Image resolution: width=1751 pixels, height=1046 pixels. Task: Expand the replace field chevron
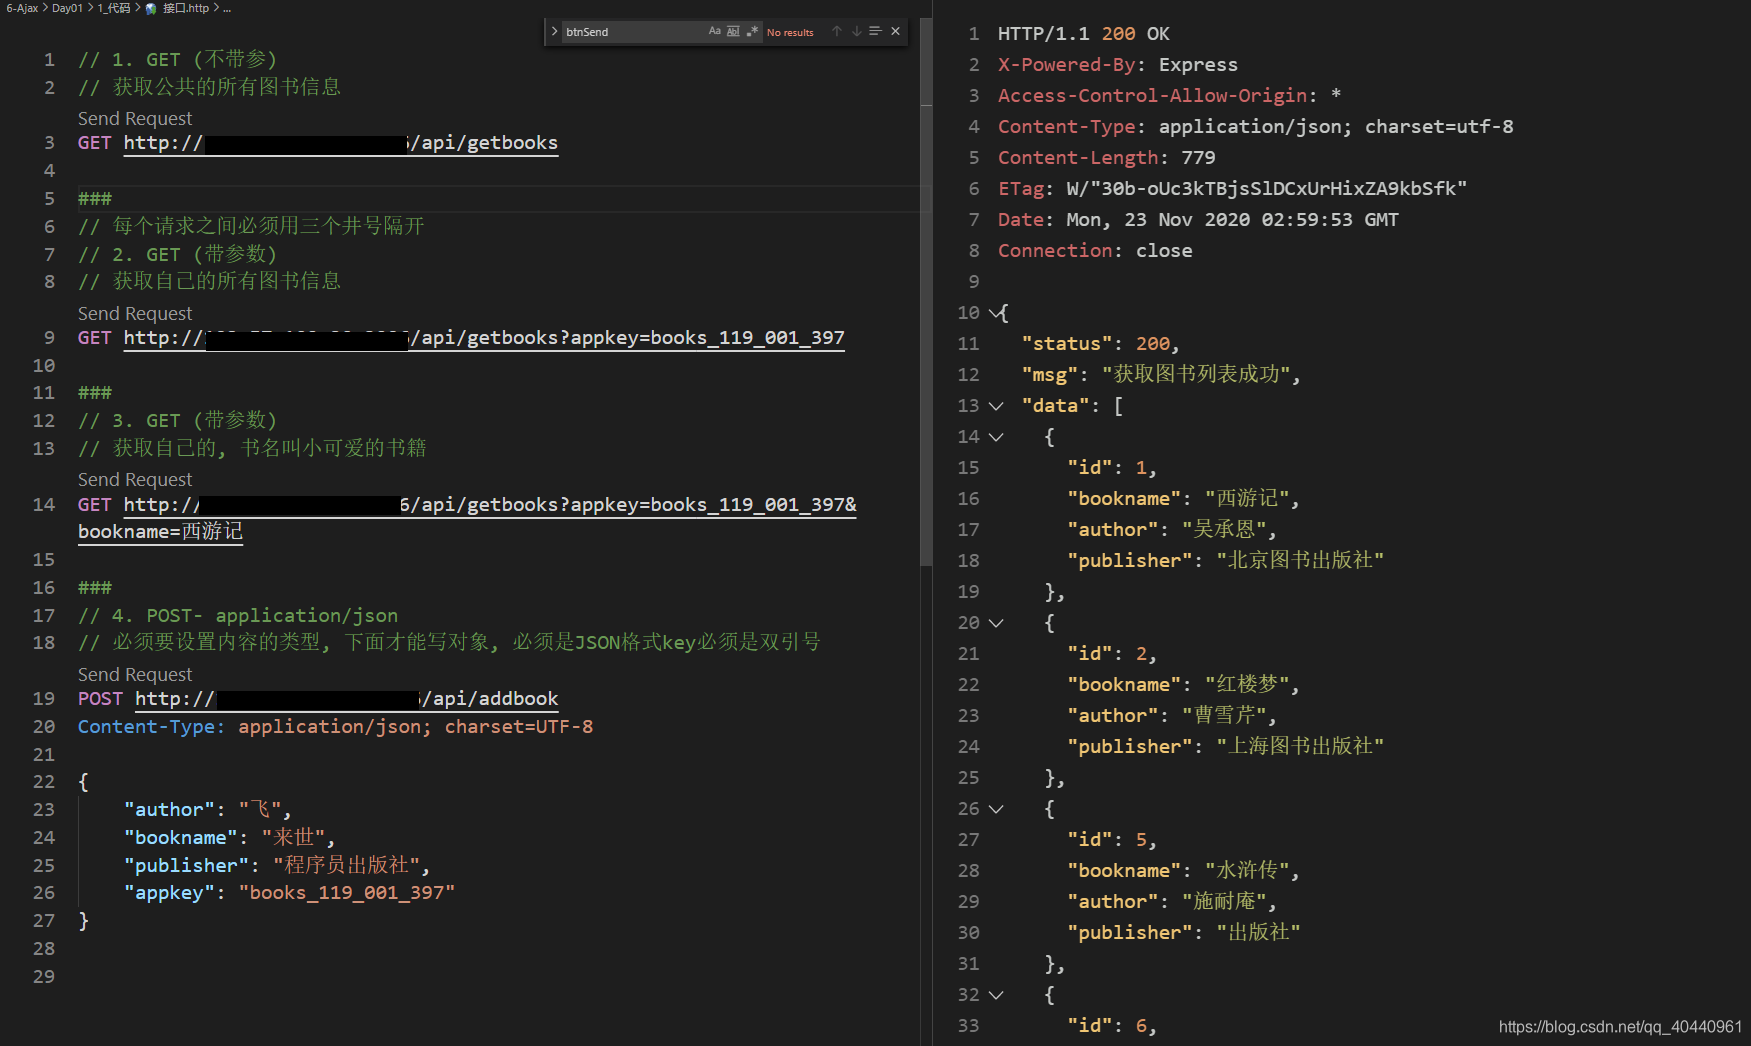click(x=554, y=31)
